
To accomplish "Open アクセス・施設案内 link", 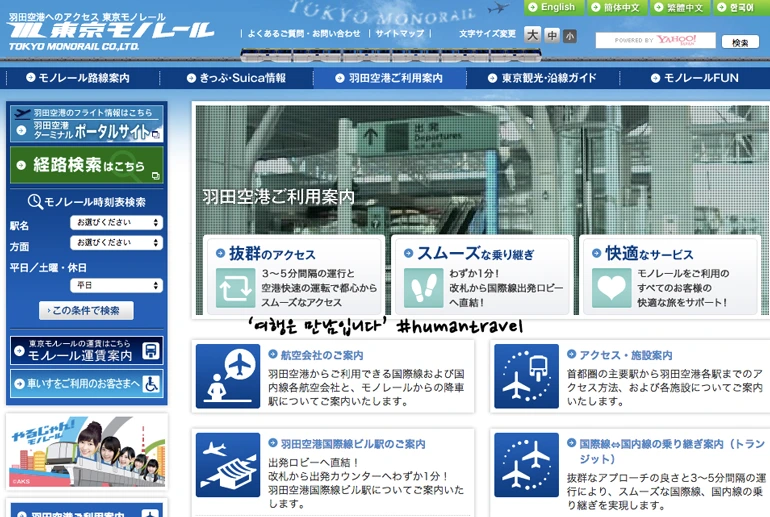I will (x=626, y=355).
